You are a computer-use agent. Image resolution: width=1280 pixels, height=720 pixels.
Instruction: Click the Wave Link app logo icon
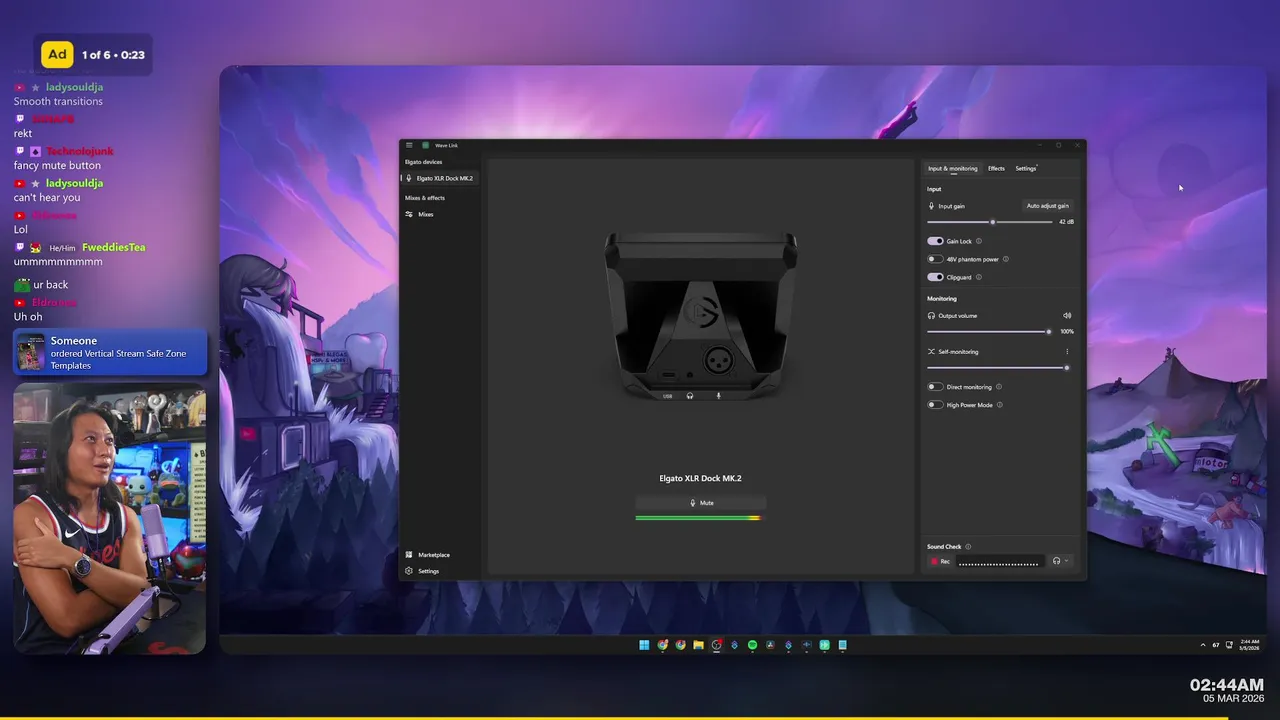[425, 146]
